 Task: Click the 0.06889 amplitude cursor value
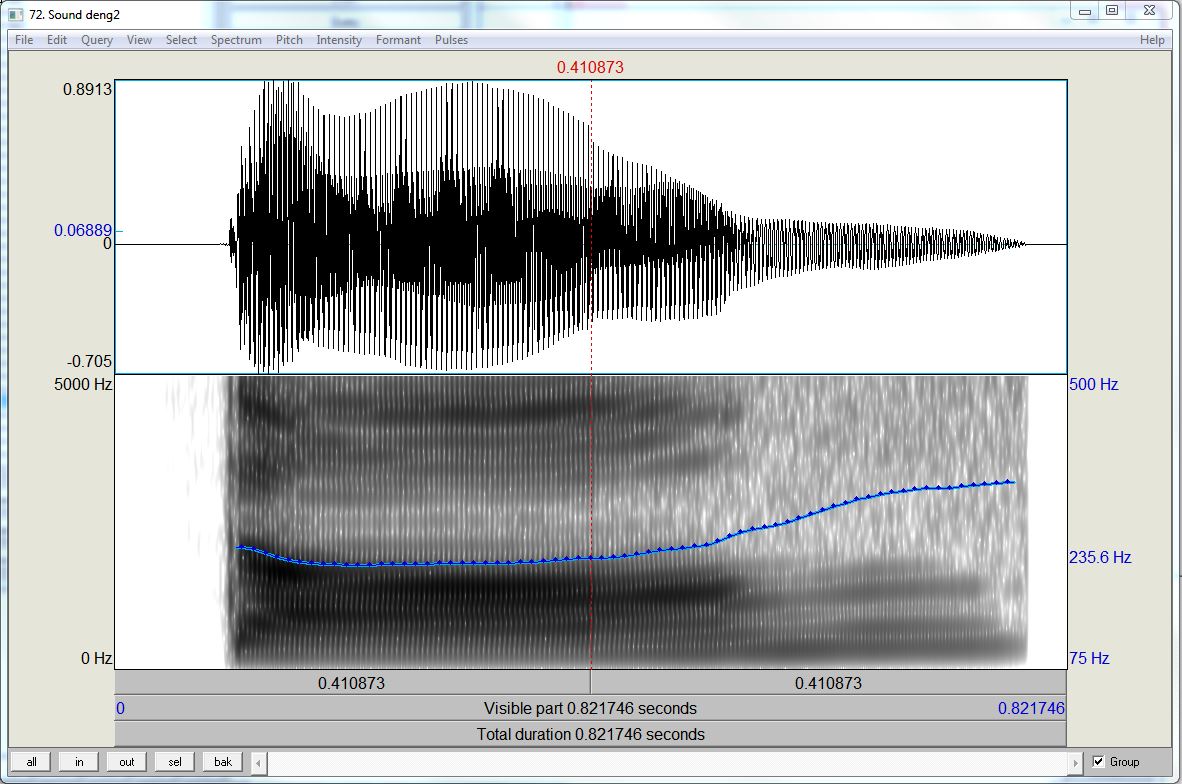(83, 230)
